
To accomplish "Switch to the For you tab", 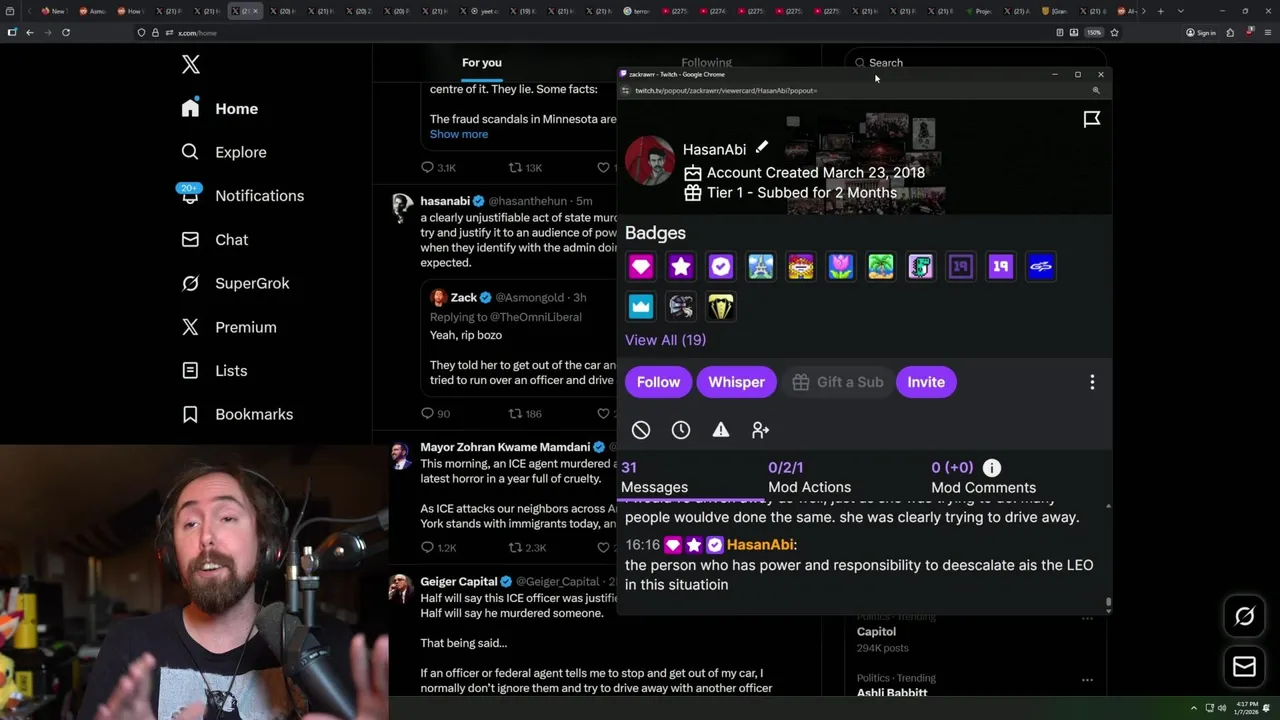I will [482, 63].
